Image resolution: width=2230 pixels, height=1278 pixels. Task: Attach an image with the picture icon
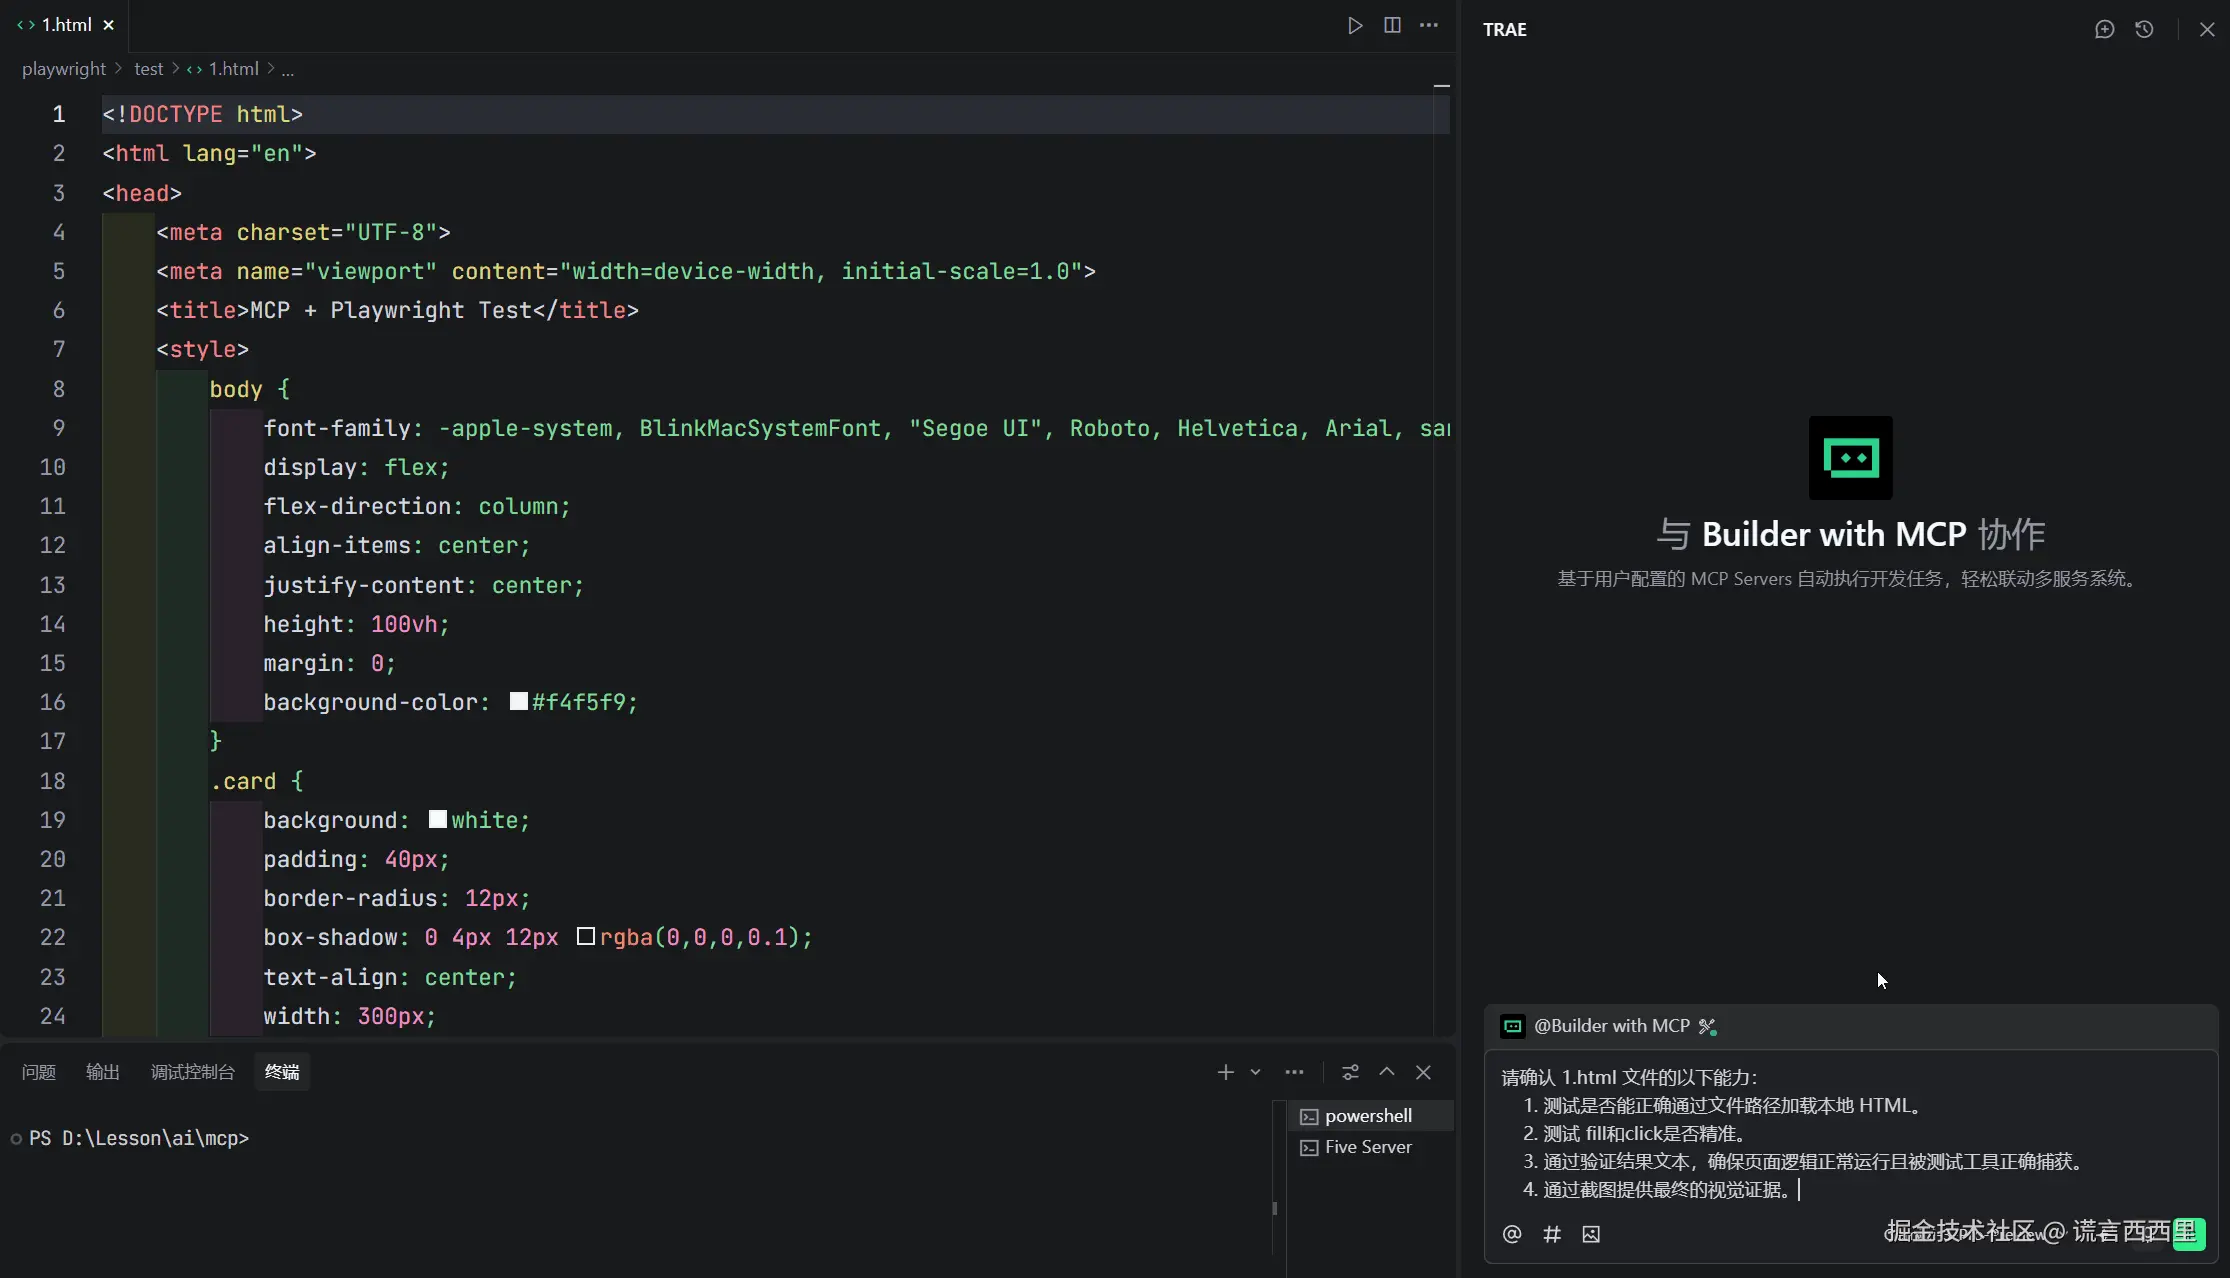[x=1591, y=1234]
